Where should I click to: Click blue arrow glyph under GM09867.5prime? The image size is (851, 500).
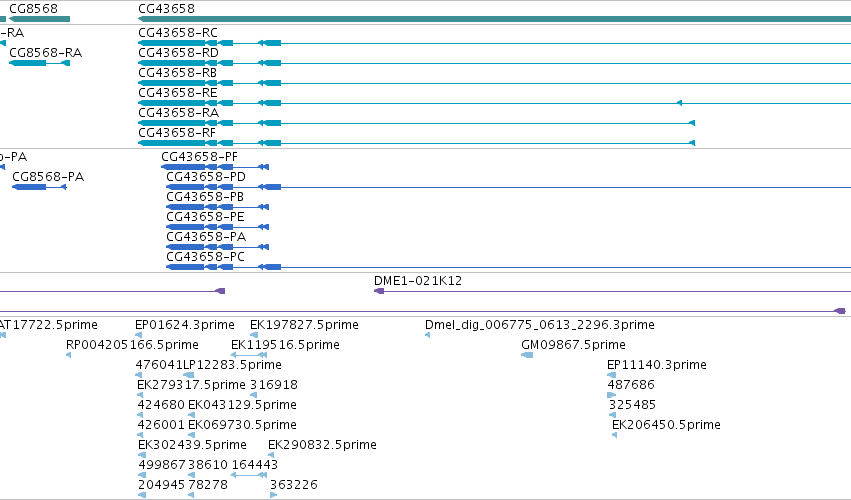click(527, 355)
